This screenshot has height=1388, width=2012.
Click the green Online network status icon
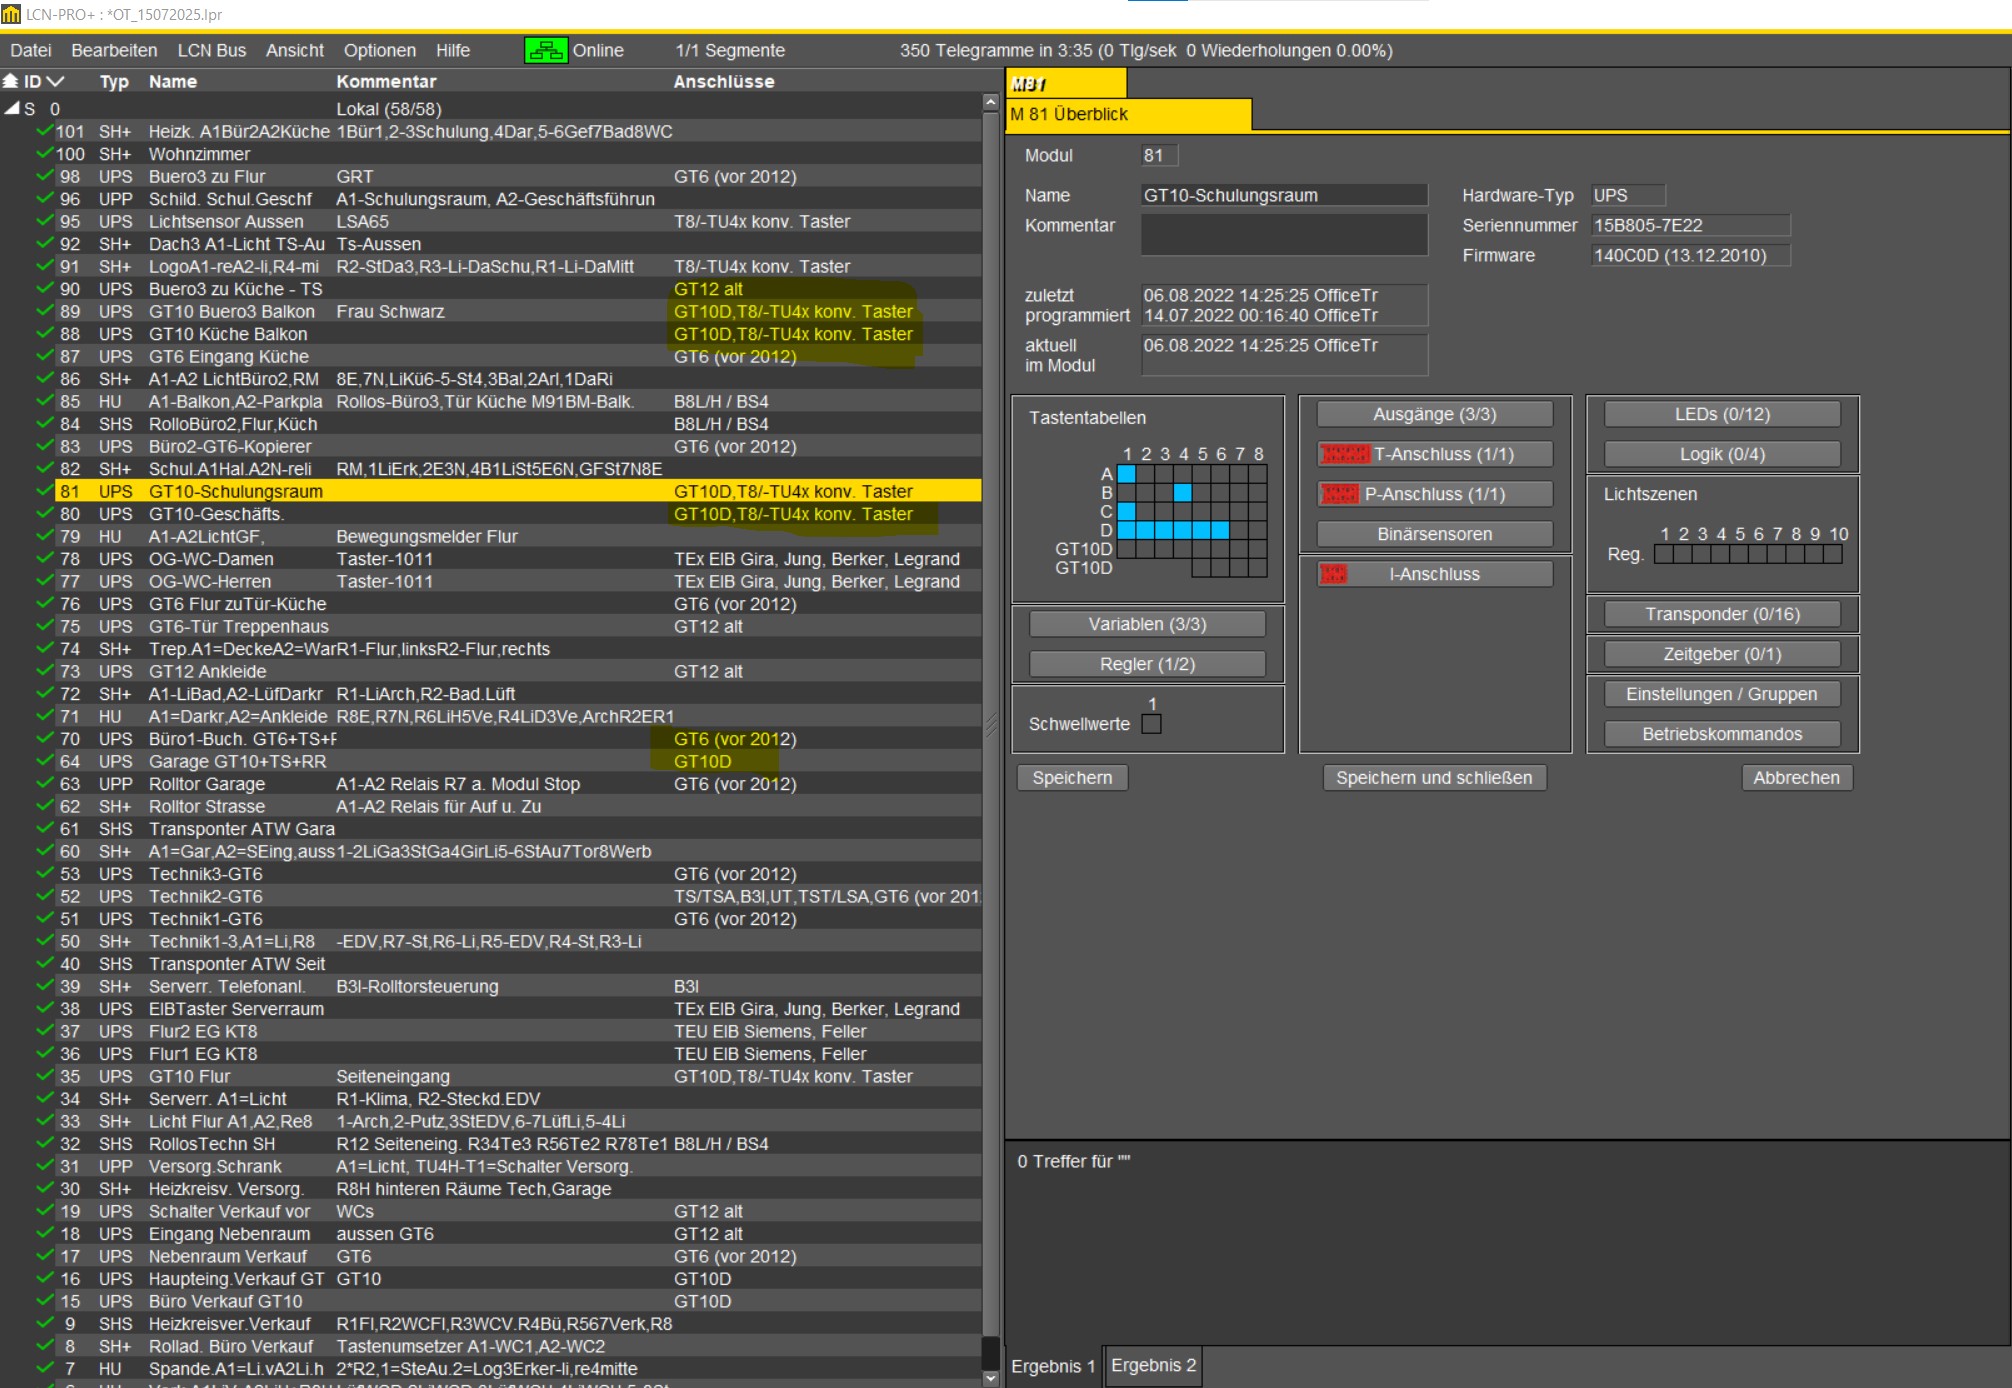(x=545, y=50)
